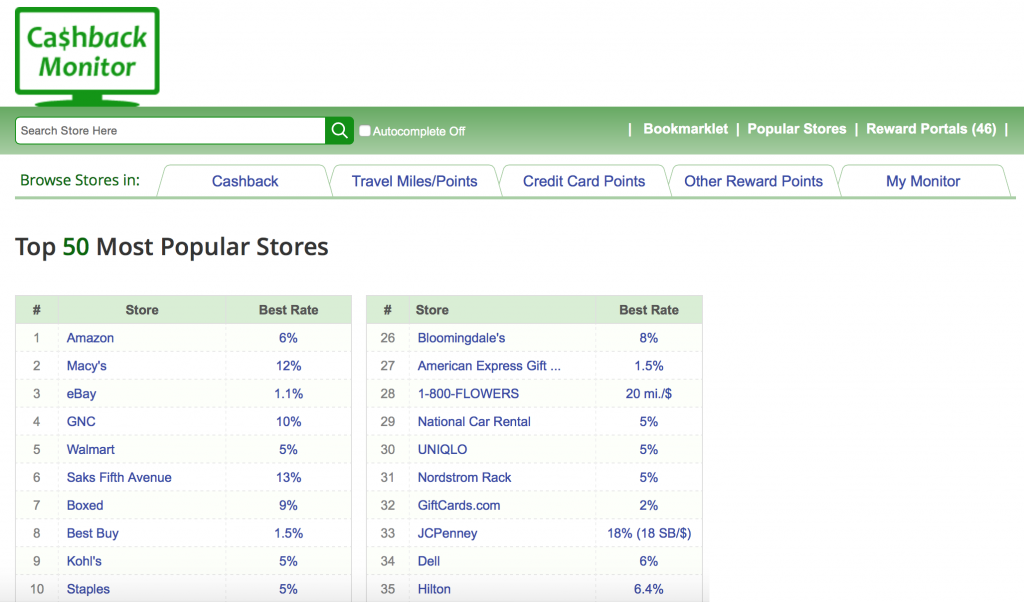Select the Kohl's store link
This screenshot has height=602, width=1024.
[x=84, y=562]
